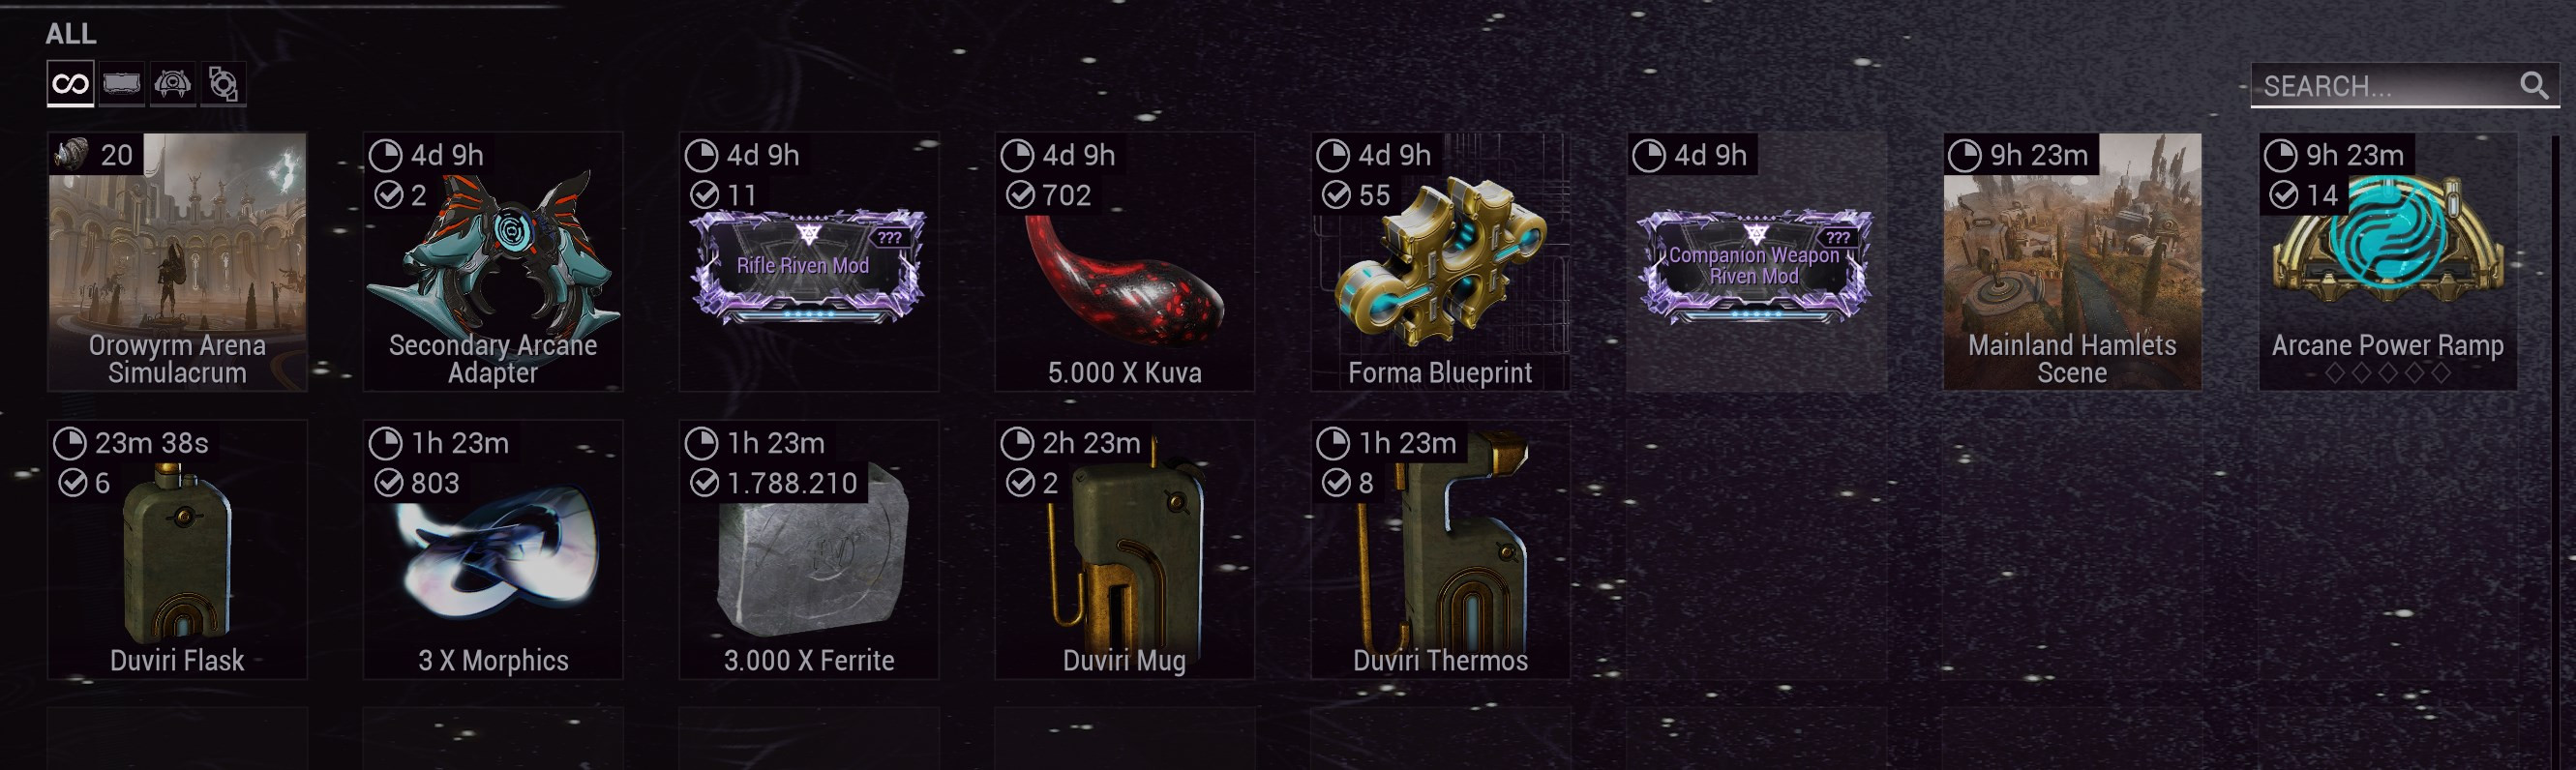This screenshot has width=2576, height=770.
Task: Select the Duviri Mug decoration
Action: point(1125,549)
